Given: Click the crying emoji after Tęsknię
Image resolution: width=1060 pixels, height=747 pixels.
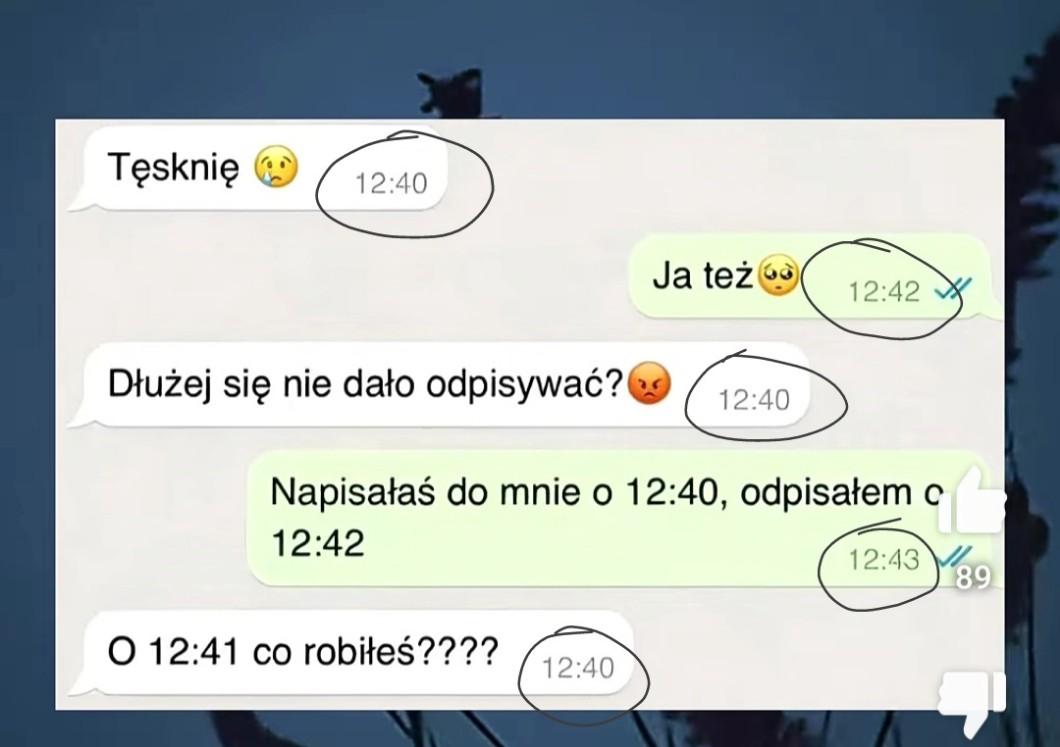Looking at the screenshot, I should [x=276, y=166].
